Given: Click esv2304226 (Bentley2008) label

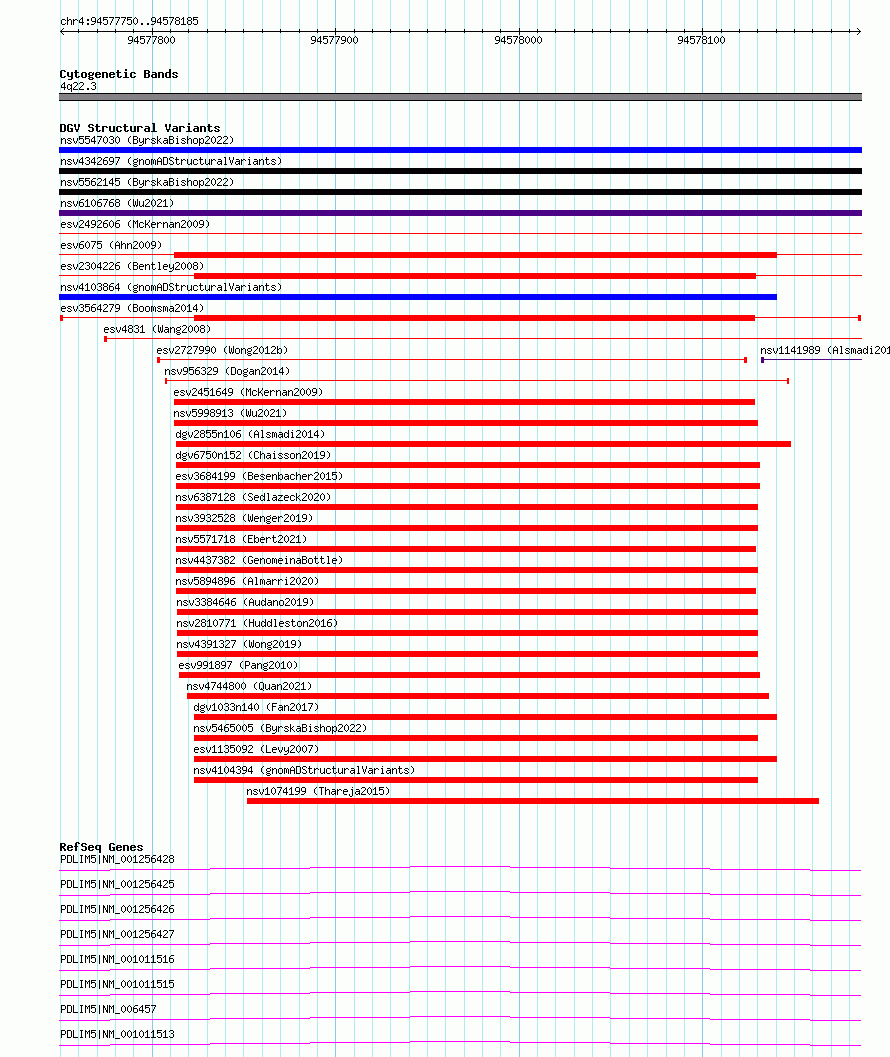Looking at the screenshot, I should (x=132, y=266).
